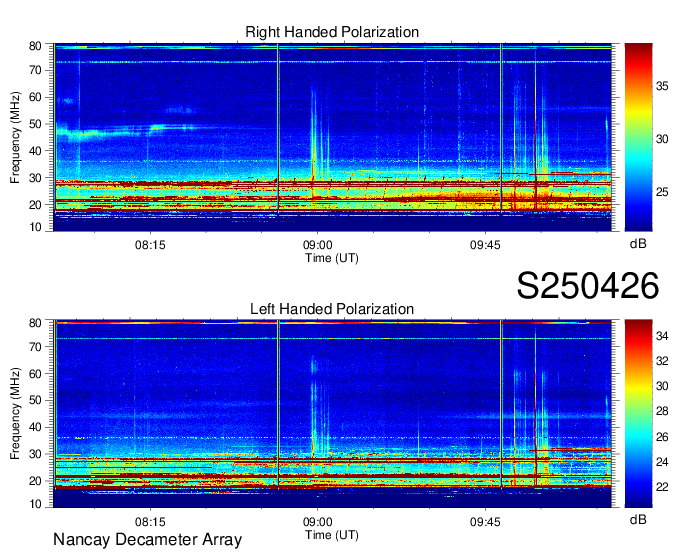This screenshot has height=552, width=680.
Task: Click the 26 value on Left Handed colorbar
Action: point(662,437)
